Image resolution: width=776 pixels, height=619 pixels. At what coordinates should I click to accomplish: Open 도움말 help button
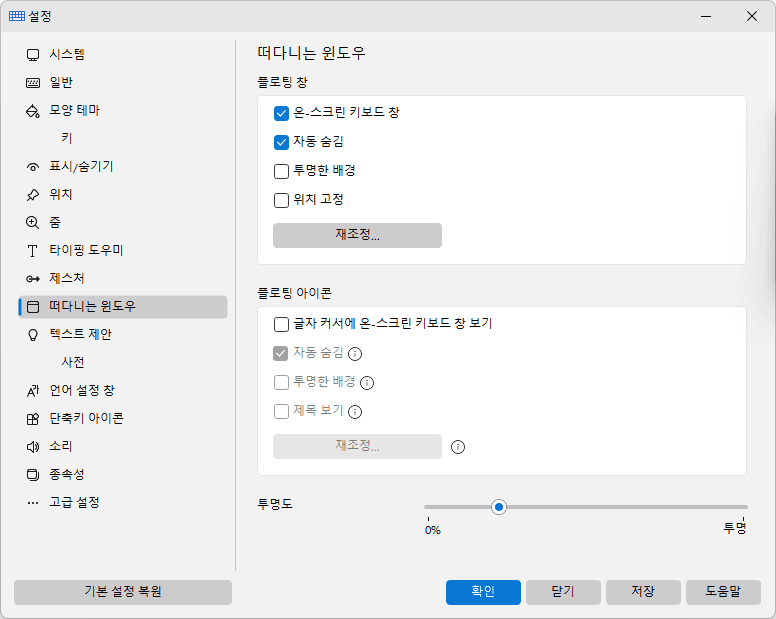pyautogui.click(x=723, y=592)
